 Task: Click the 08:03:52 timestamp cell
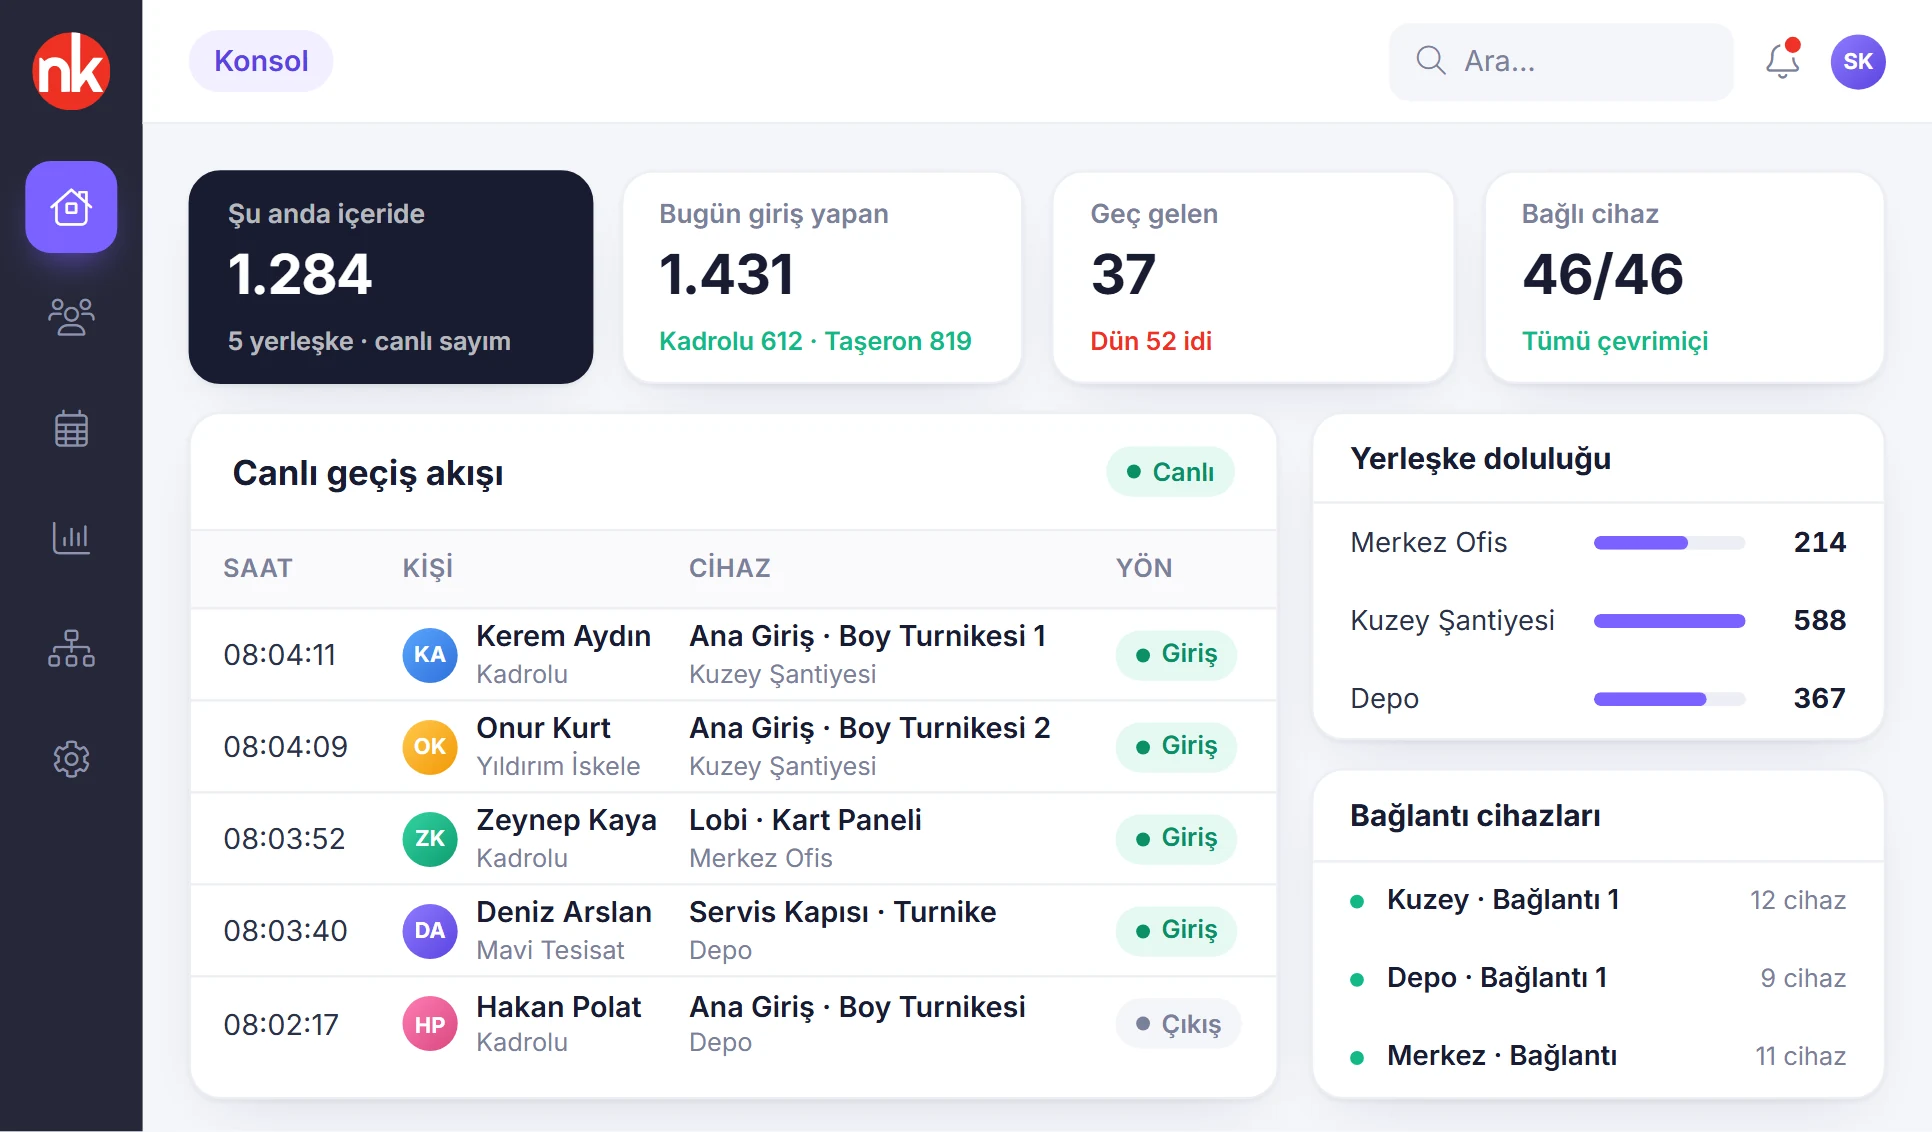284,839
